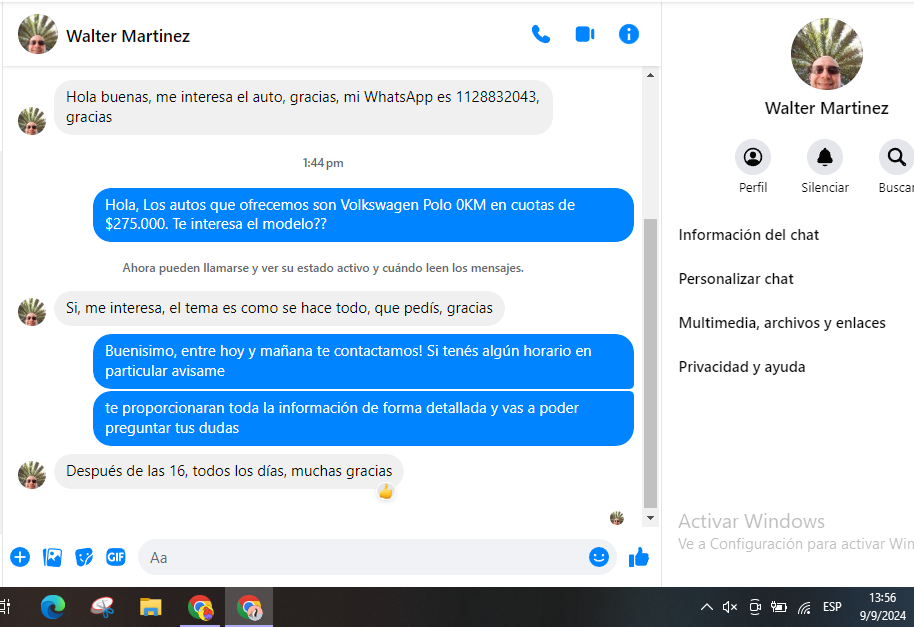The height and width of the screenshot is (627, 914).
Task: Click Walter Martinez name in the side panel
Action: [827, 108]
